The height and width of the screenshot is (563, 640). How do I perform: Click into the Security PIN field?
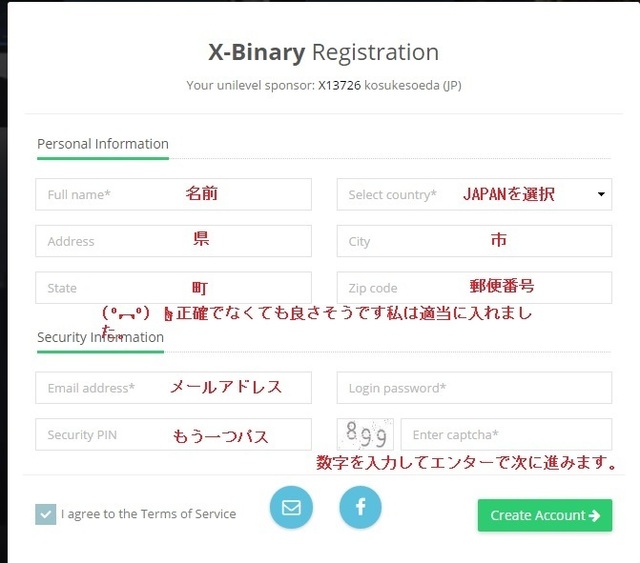coord(173,435)
